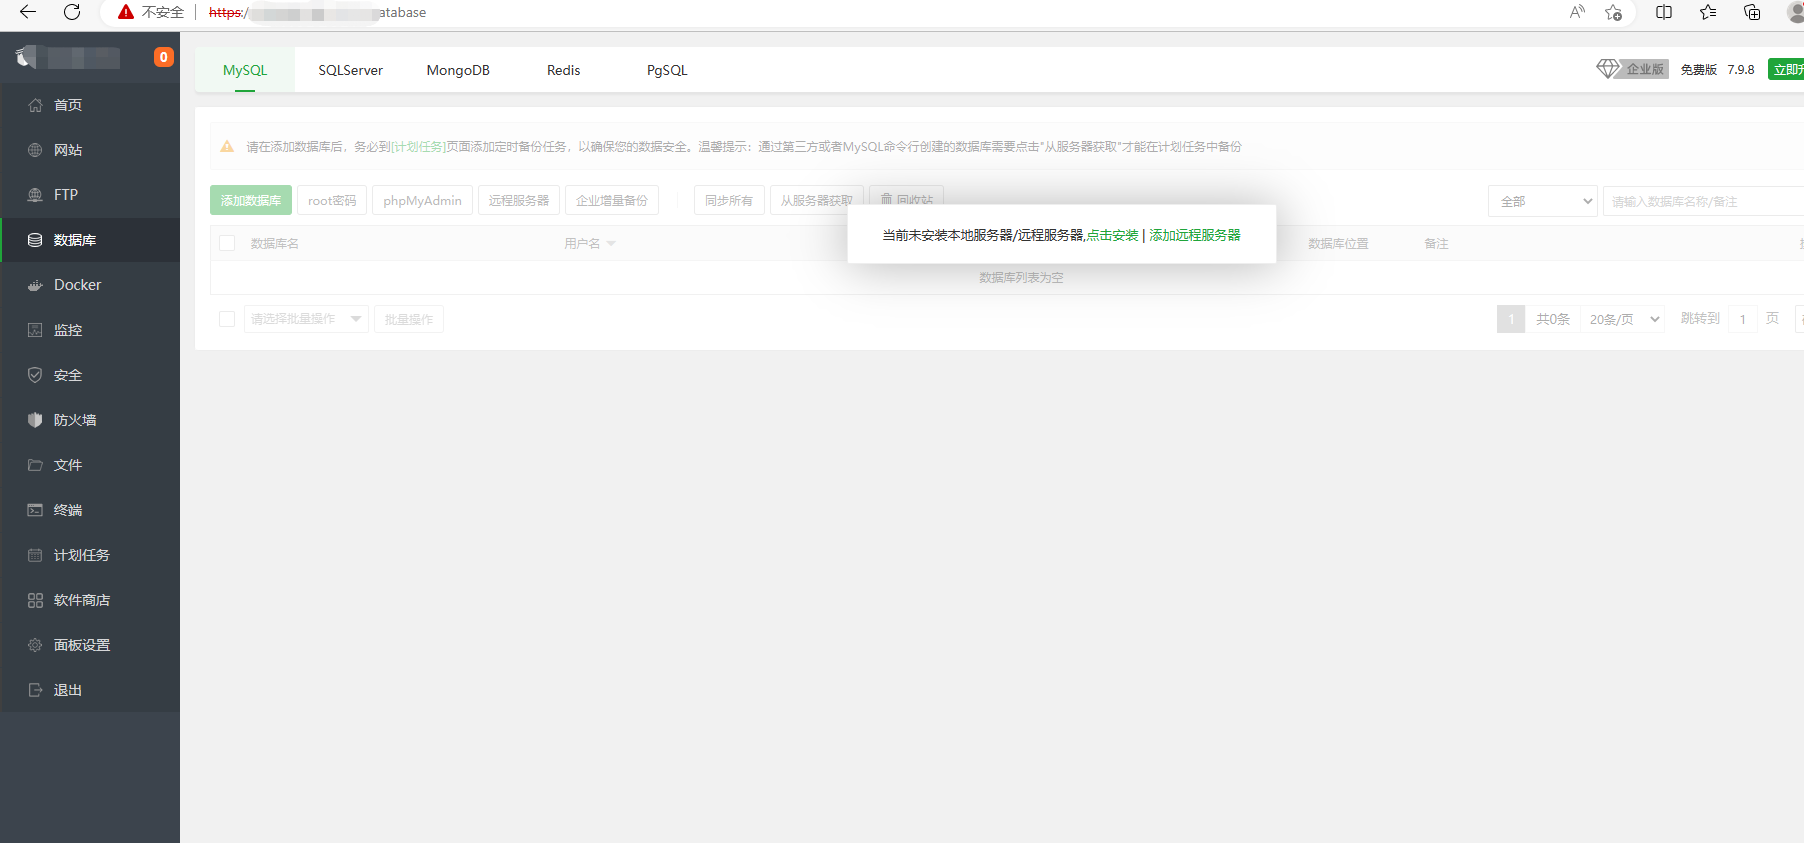This screenshot has height=843, width=1804.
Task: Click the 远程服务器 button
Action: pos(519,200)
